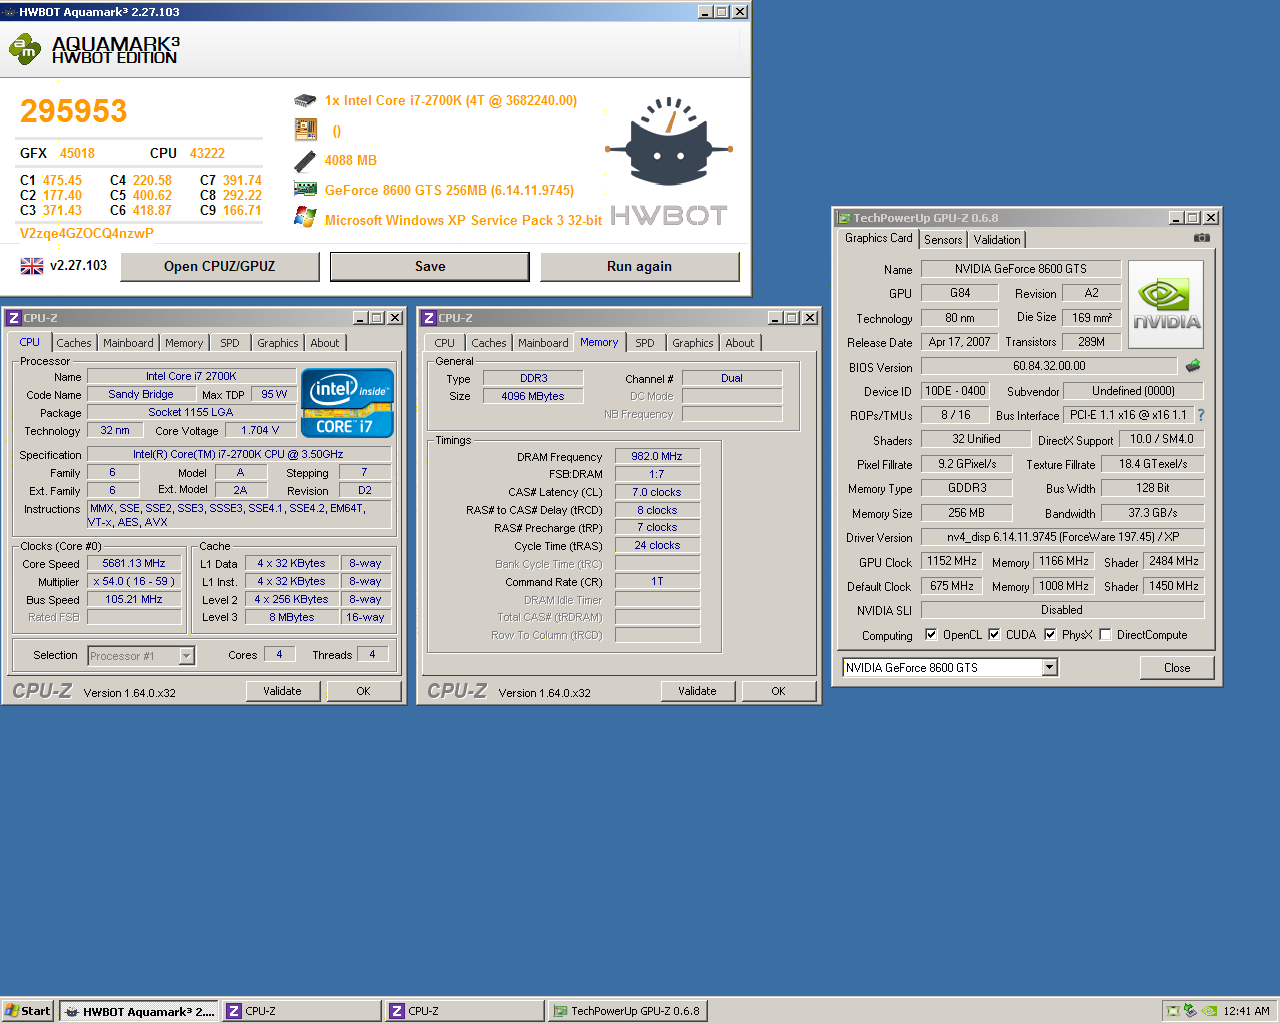
Task: Toggle the DirectCompute checkbox in GPU-Z
Action: pyautogui.click(x=1105, y=634)
